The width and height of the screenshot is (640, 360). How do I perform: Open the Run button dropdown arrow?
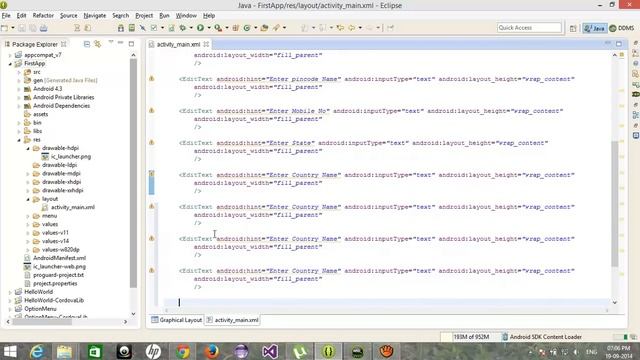[x=209, y=28]
